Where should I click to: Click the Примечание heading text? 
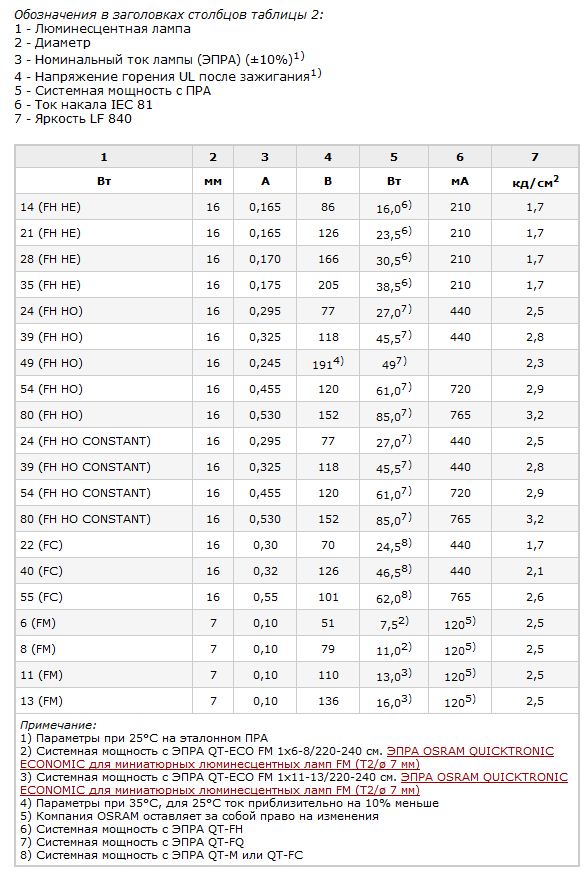click(58, 725)
